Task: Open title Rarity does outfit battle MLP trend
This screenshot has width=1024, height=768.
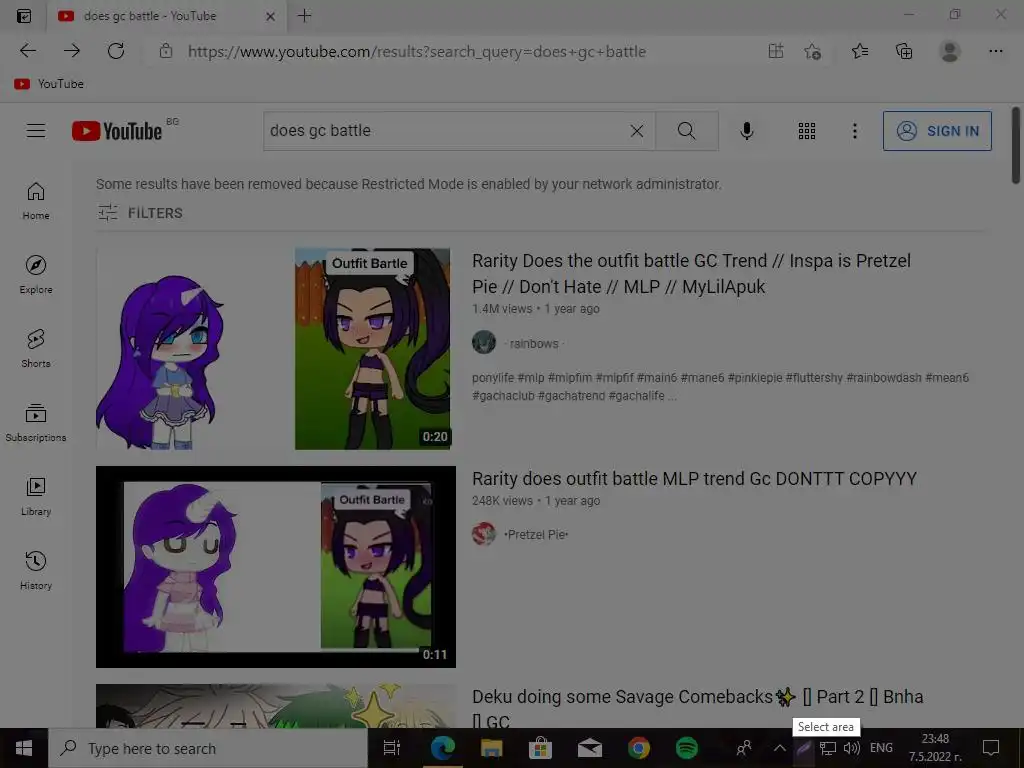Action: click(694, 479)
